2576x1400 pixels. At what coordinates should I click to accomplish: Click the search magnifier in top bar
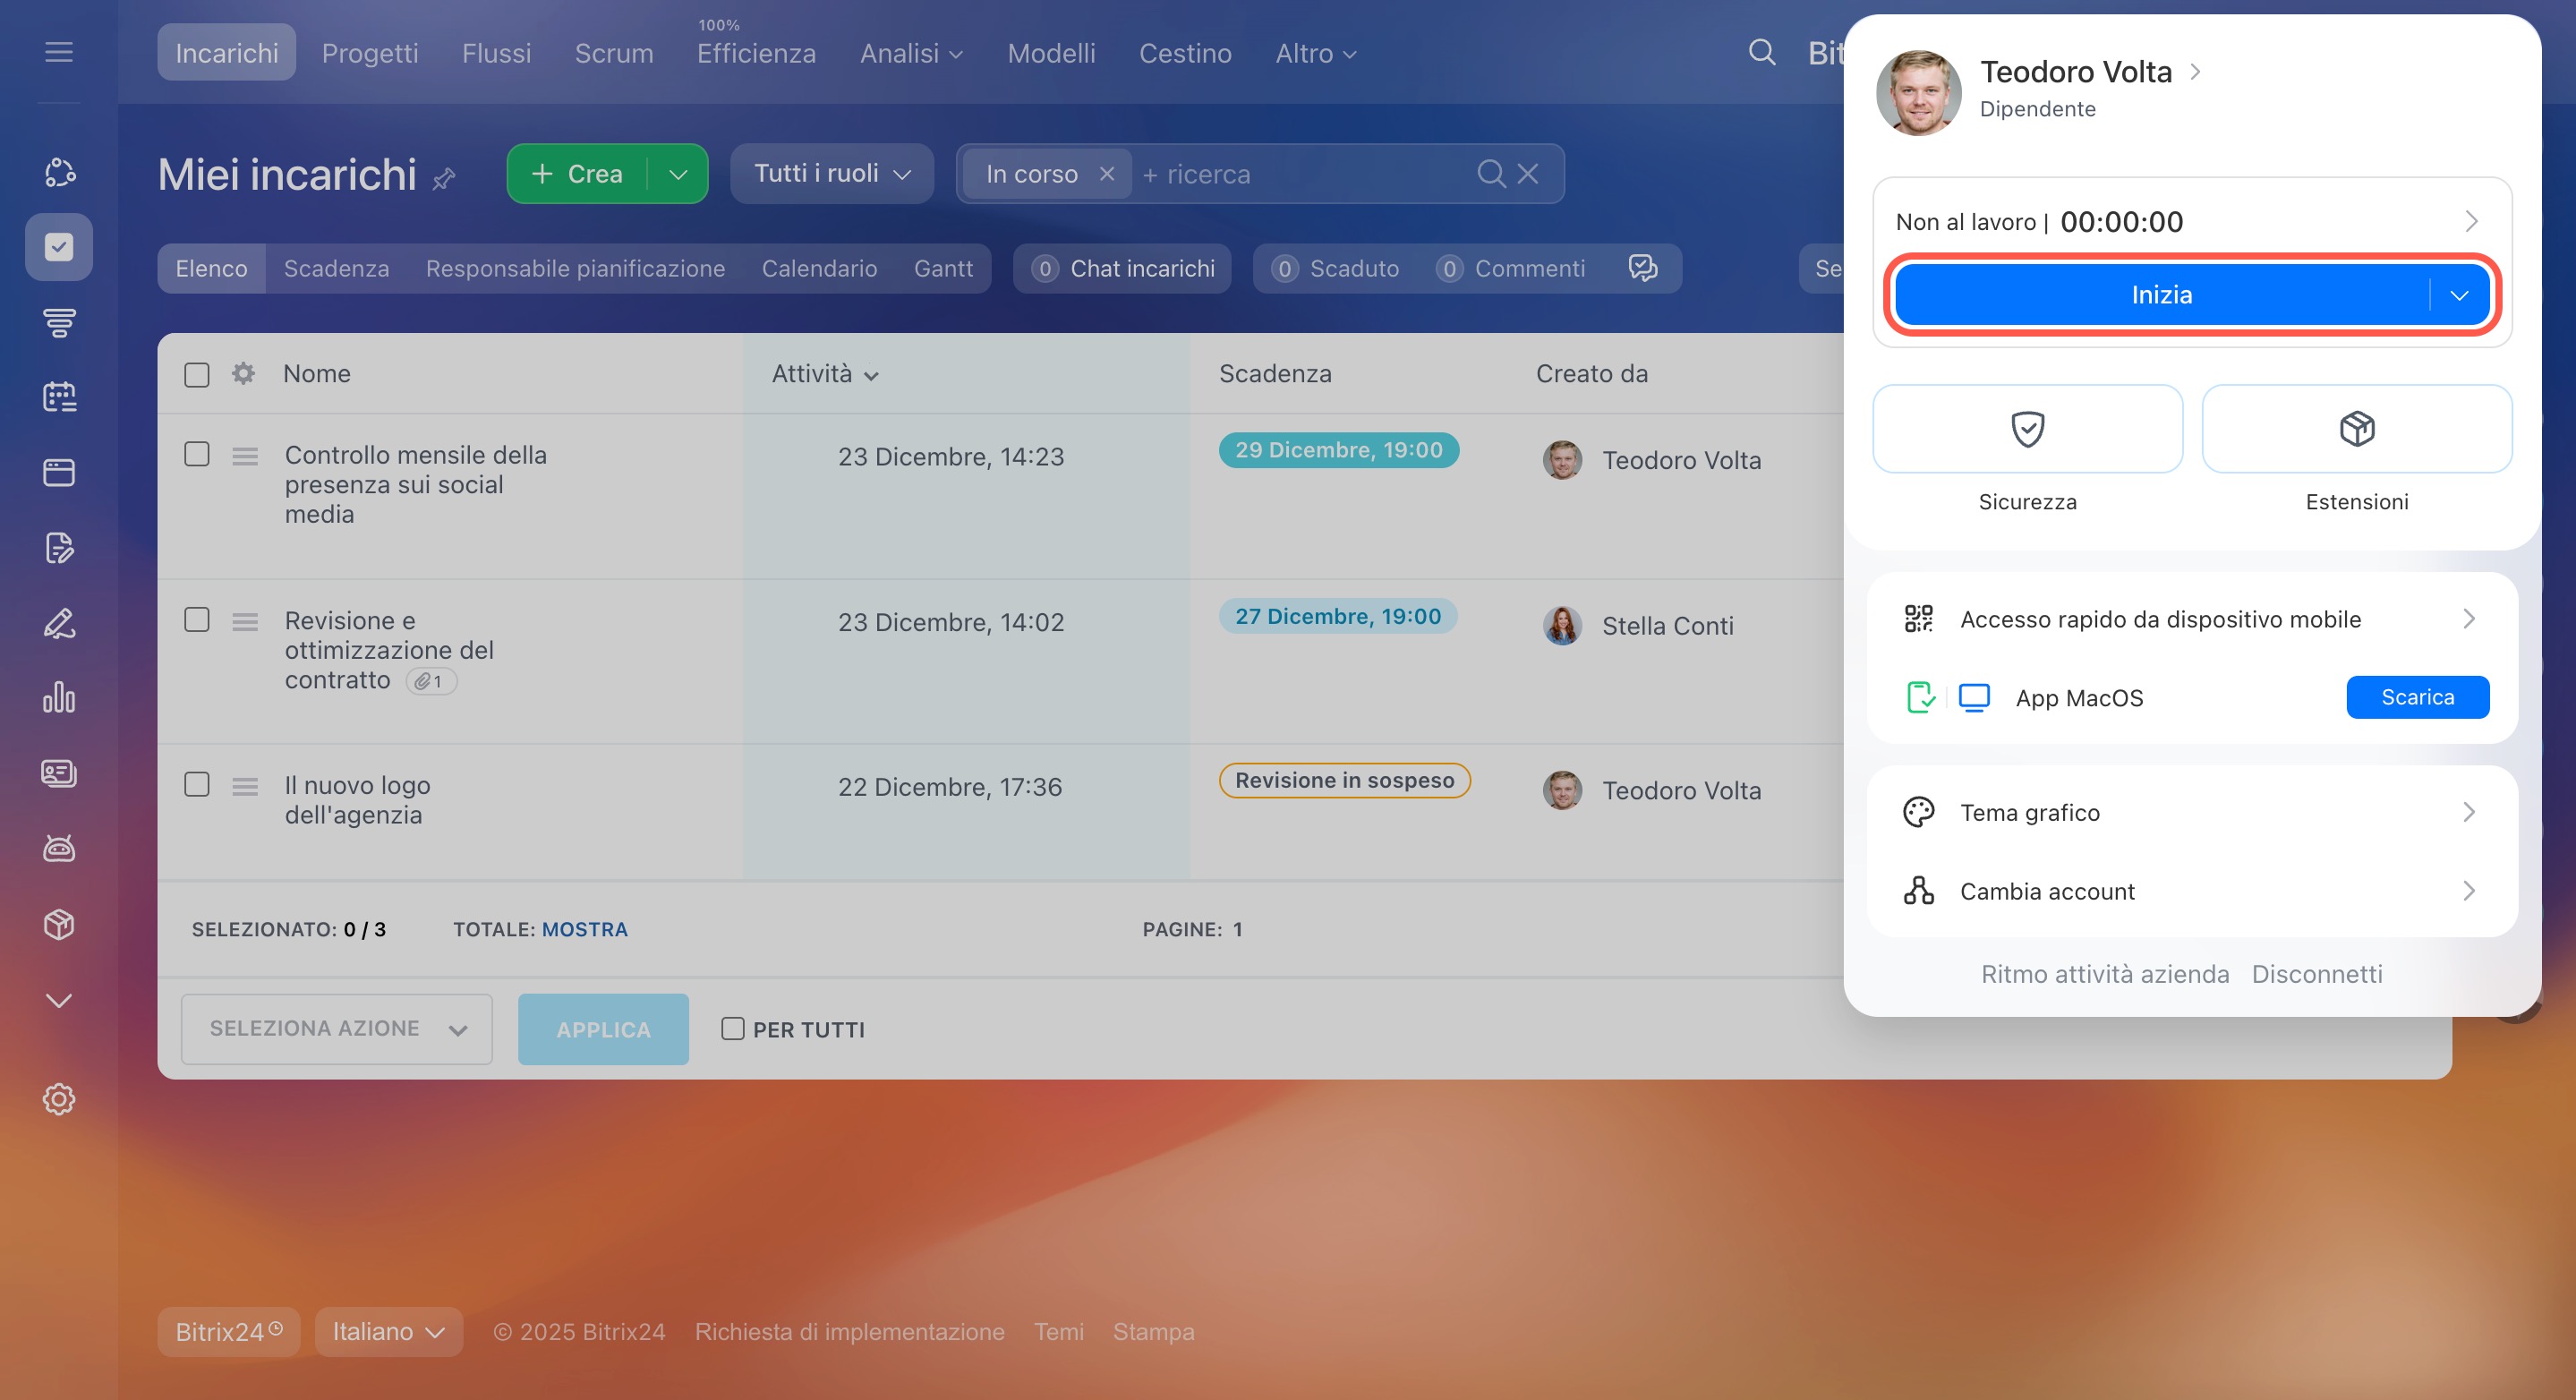click(x=1761, y=53)
